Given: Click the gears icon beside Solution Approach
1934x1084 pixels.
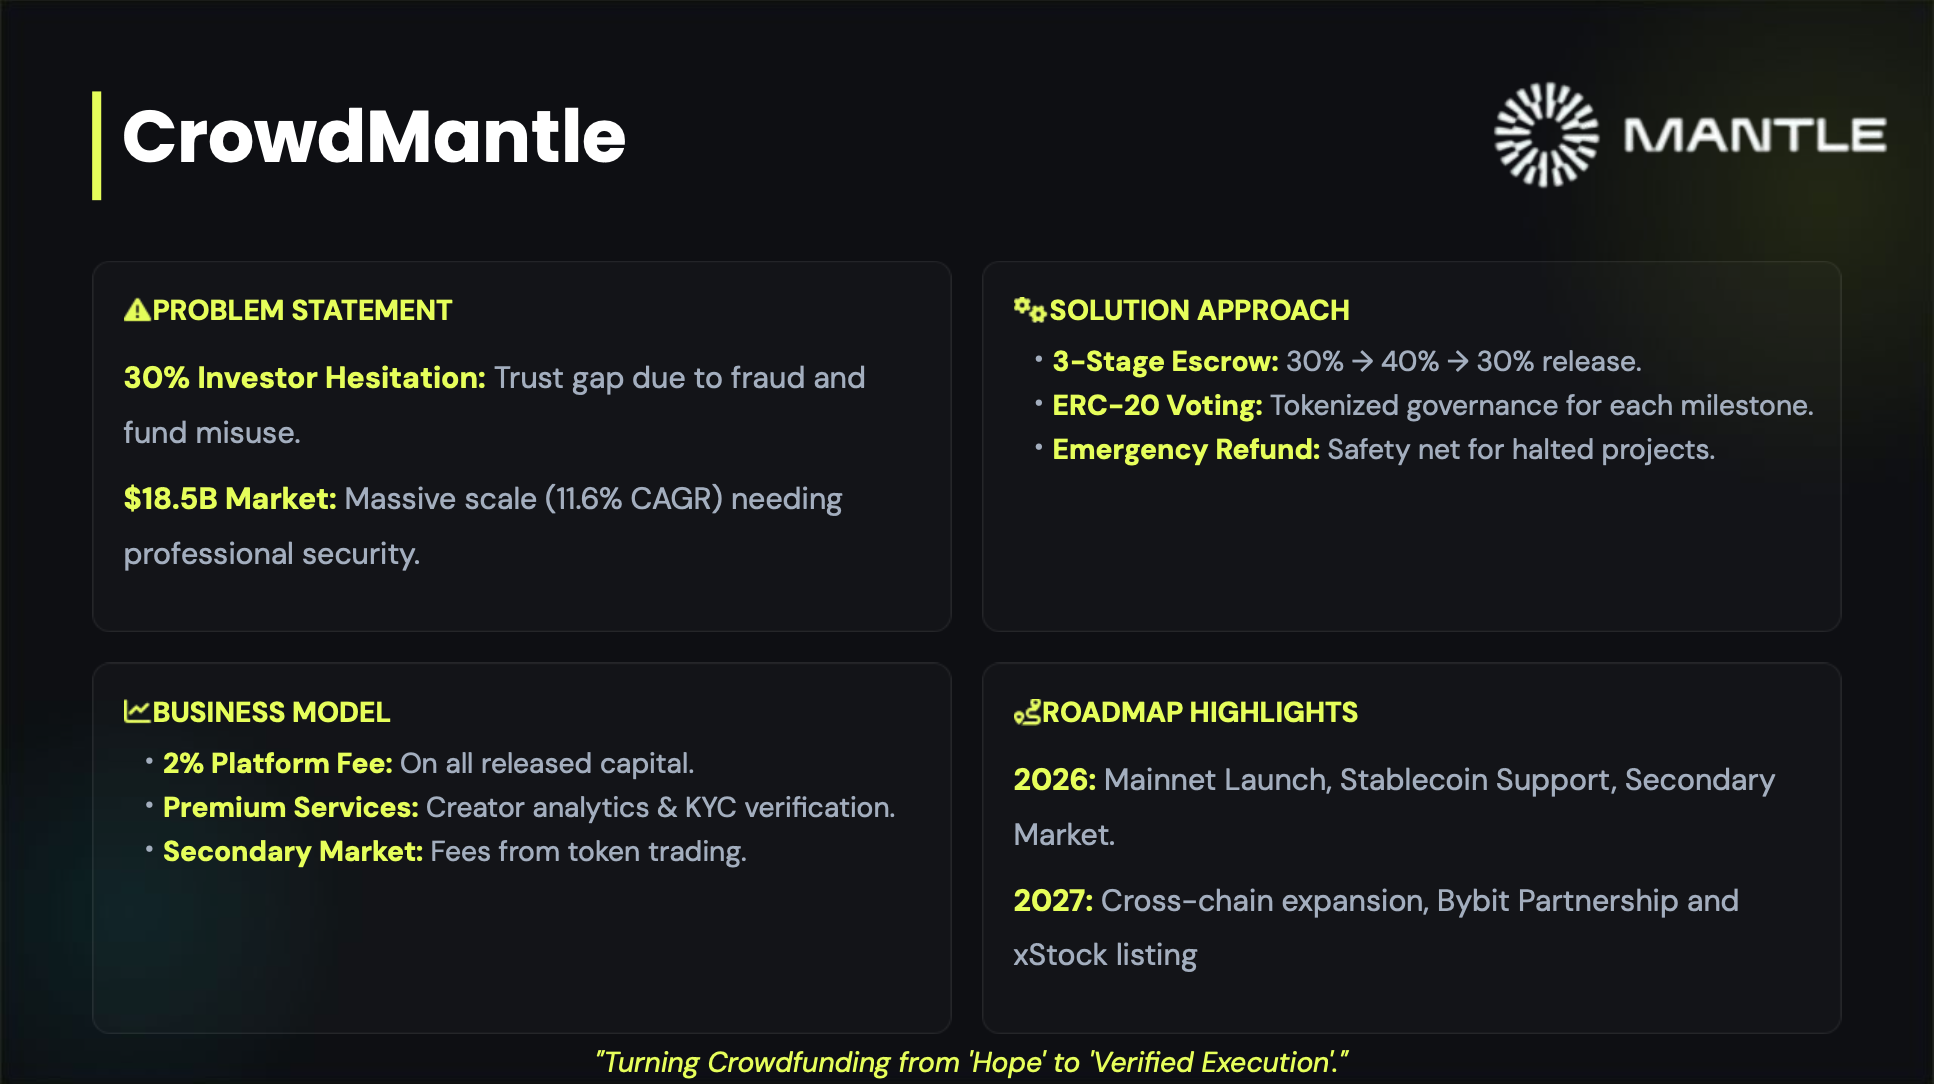Looking at the screenshot, I should (1029, 309).
